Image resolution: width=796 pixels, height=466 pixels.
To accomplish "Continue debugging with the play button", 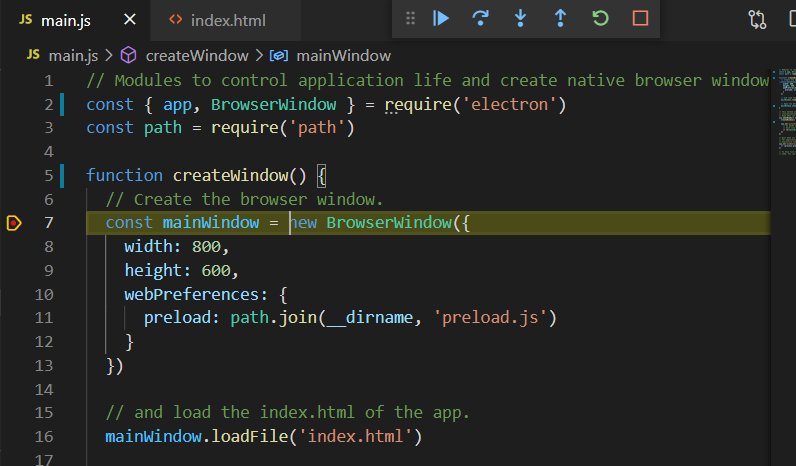I will pos(441,19).
